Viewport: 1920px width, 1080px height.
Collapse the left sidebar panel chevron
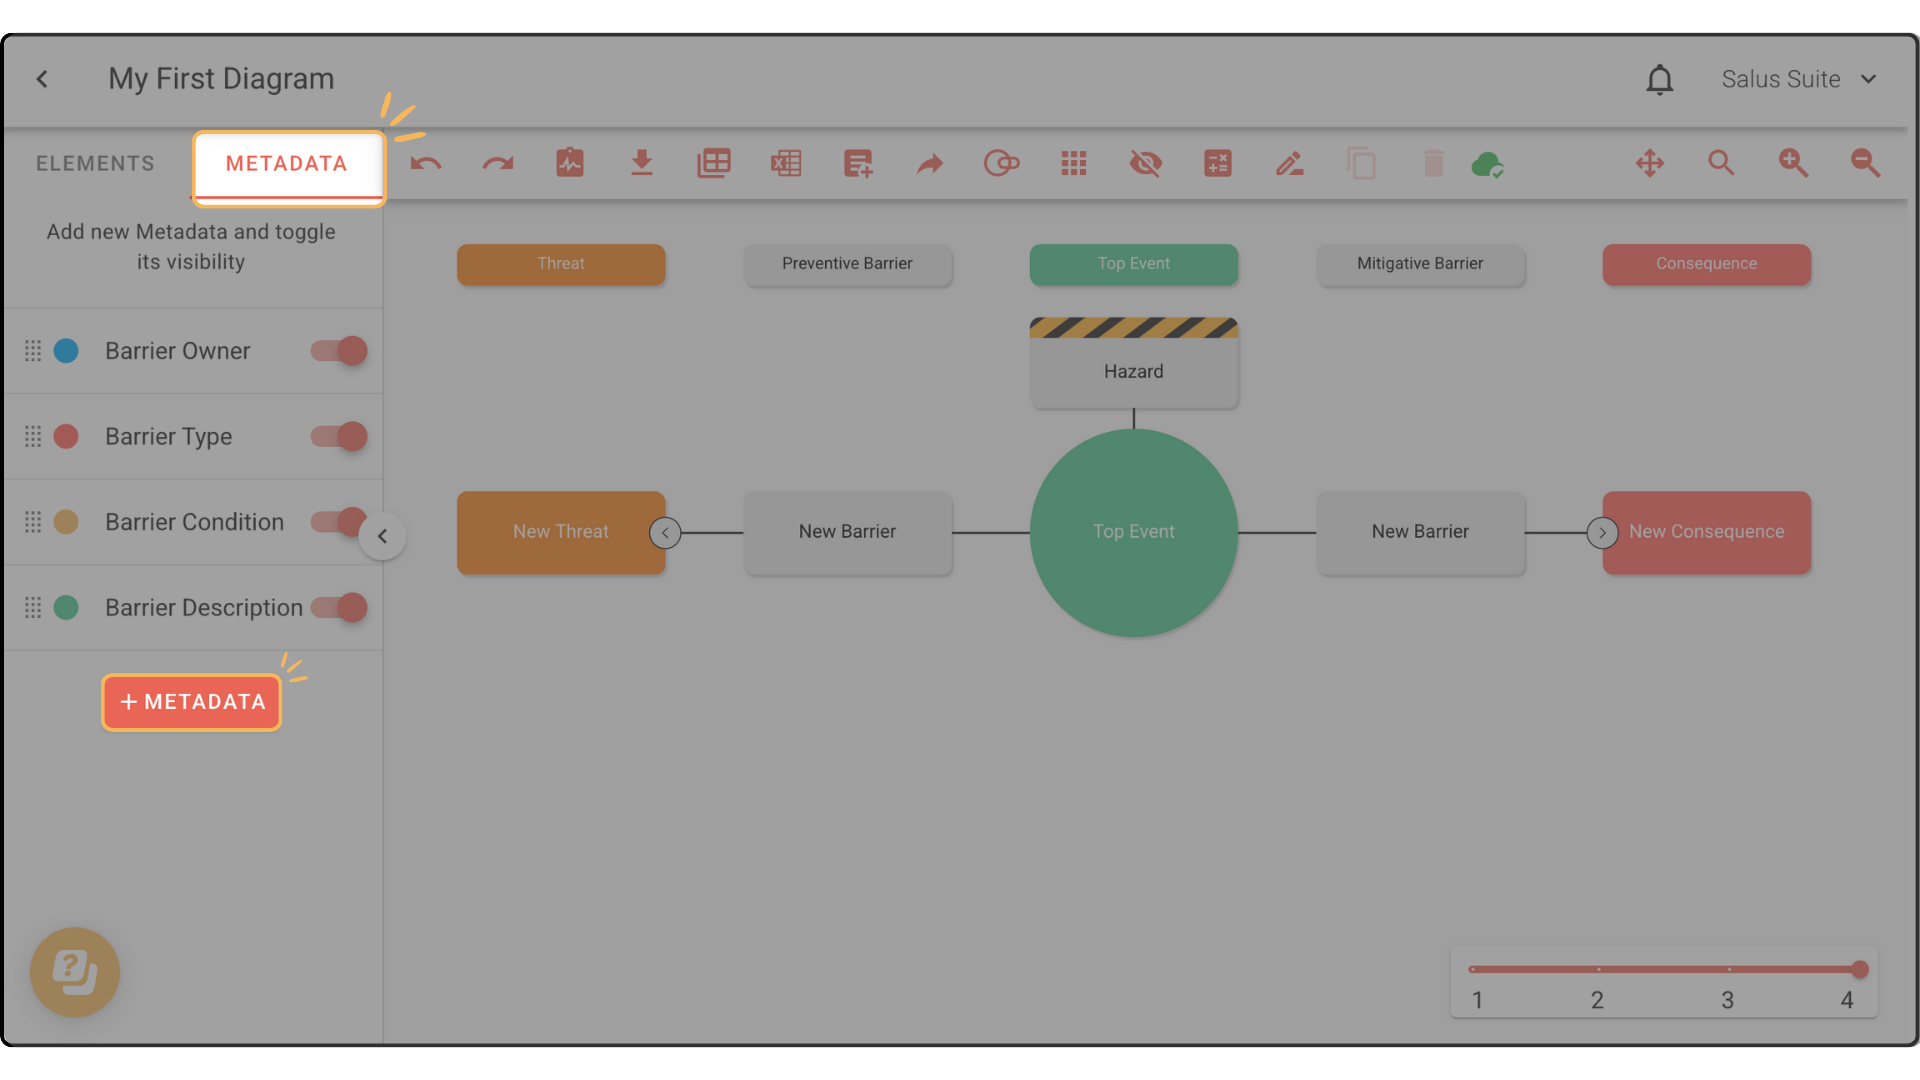point(382,536)
